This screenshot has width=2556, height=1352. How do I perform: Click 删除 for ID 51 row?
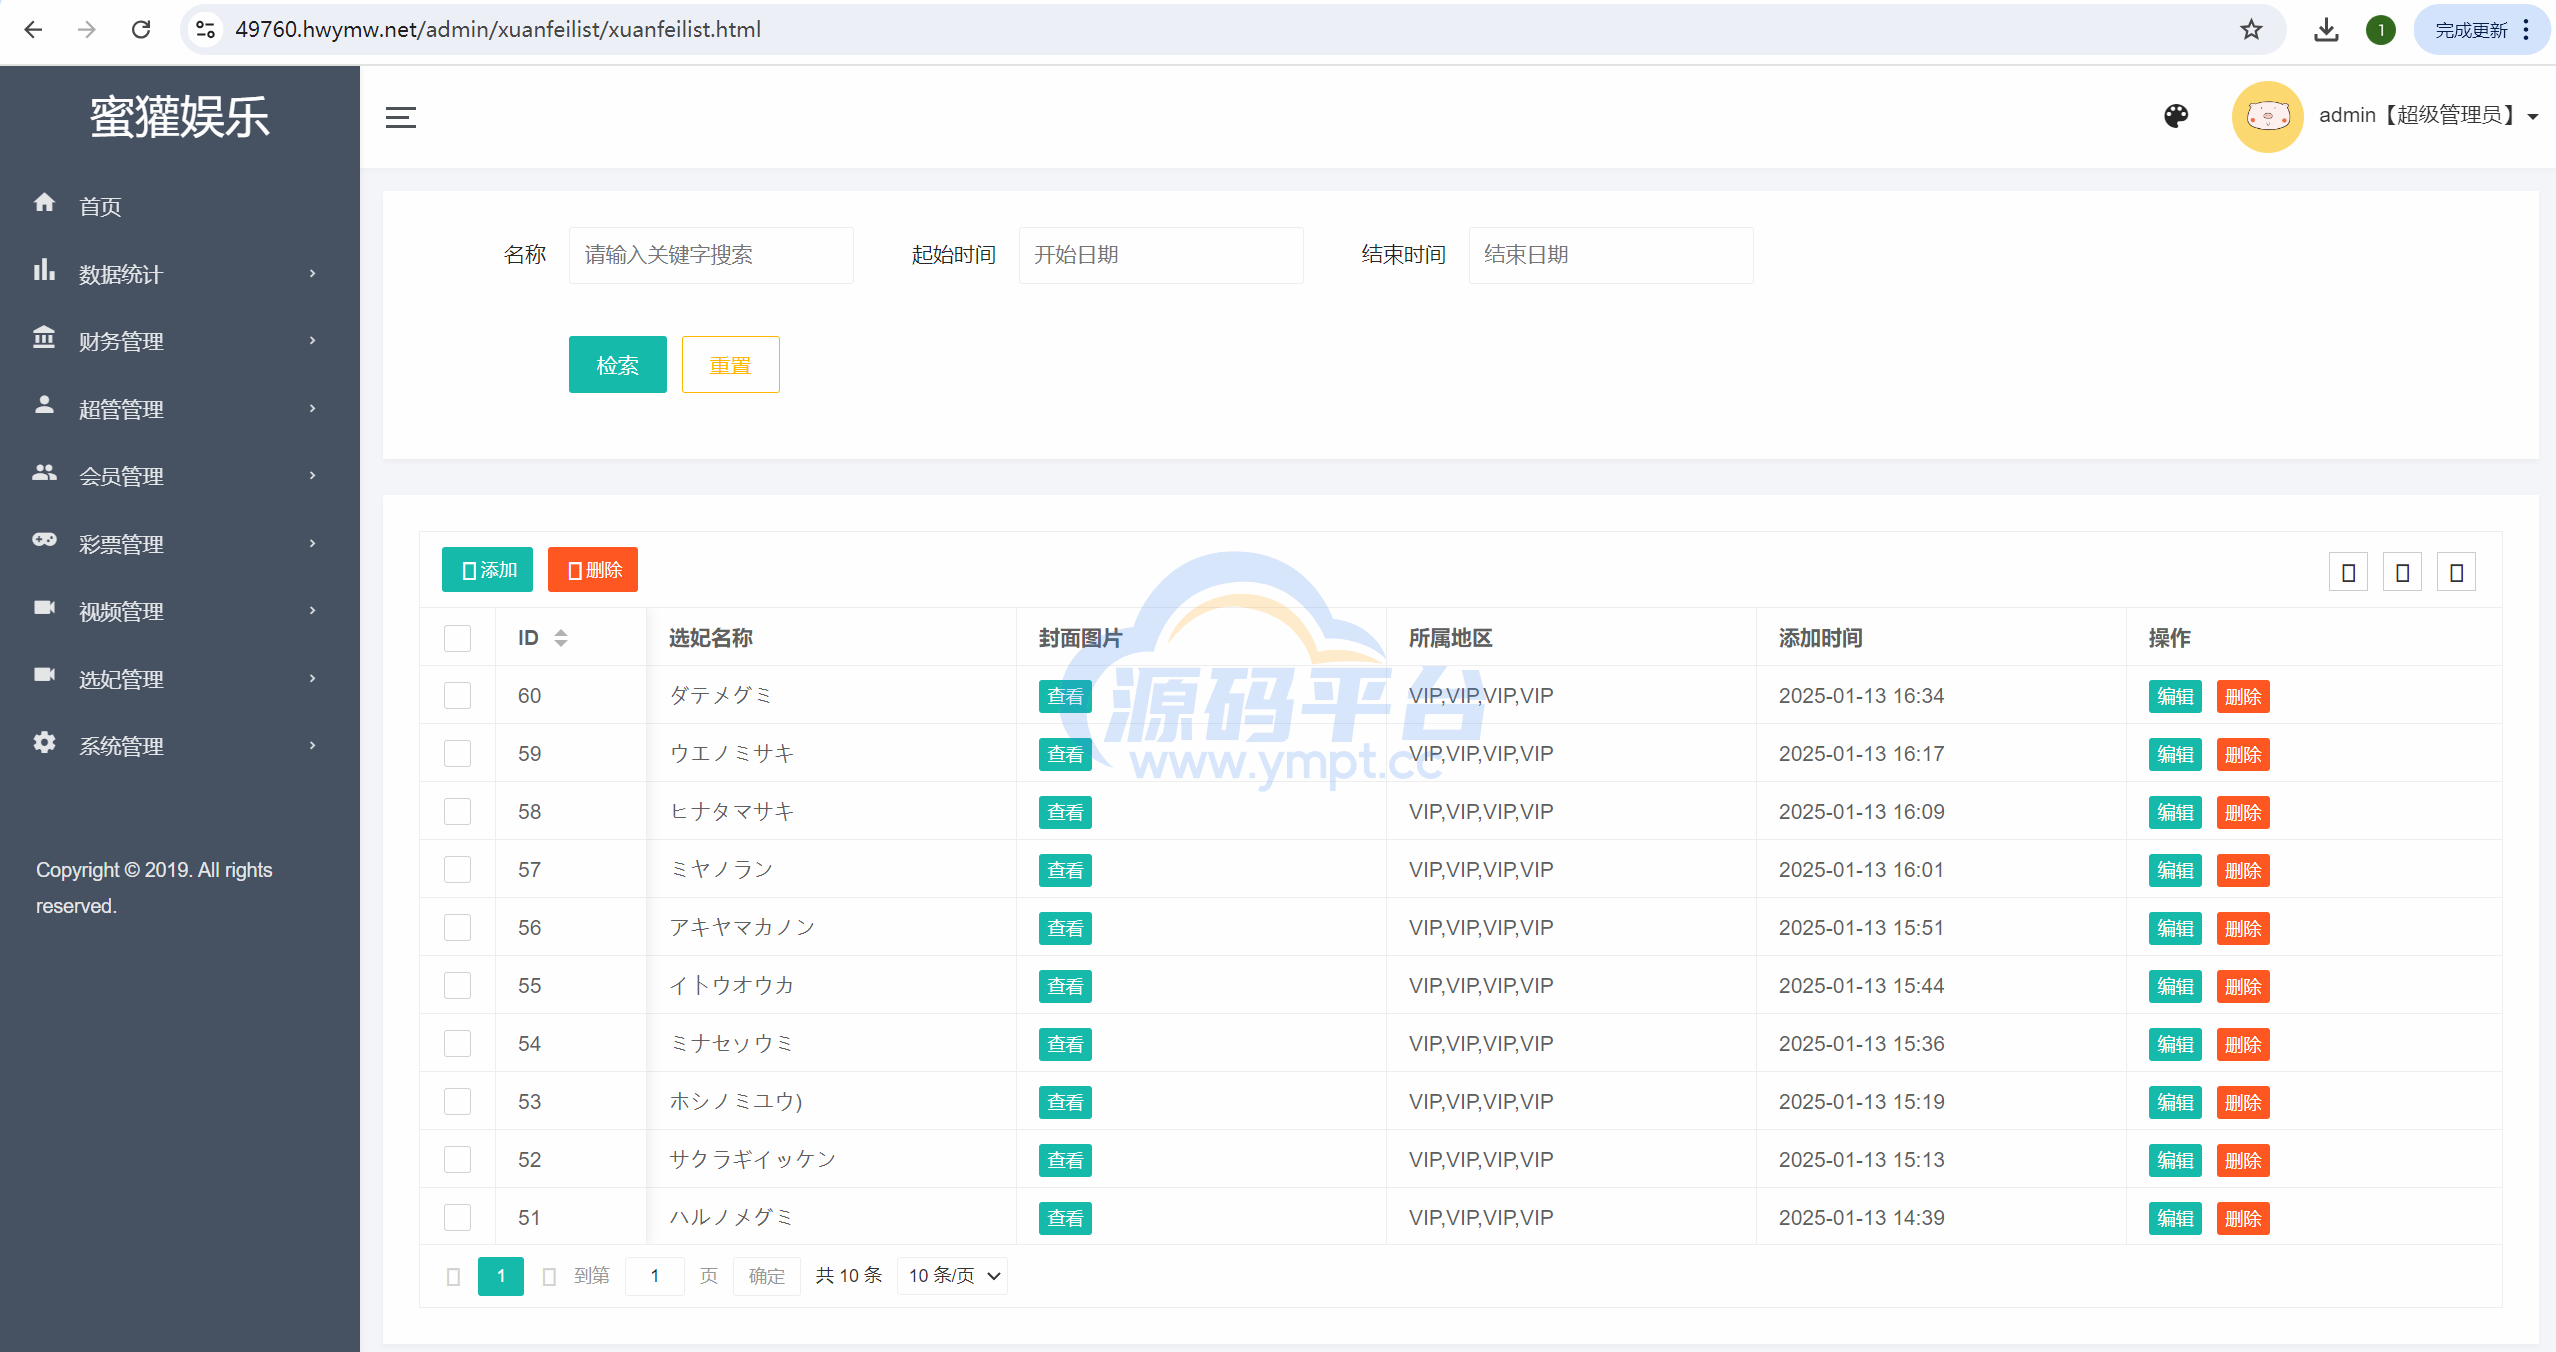[2243, 1219]
